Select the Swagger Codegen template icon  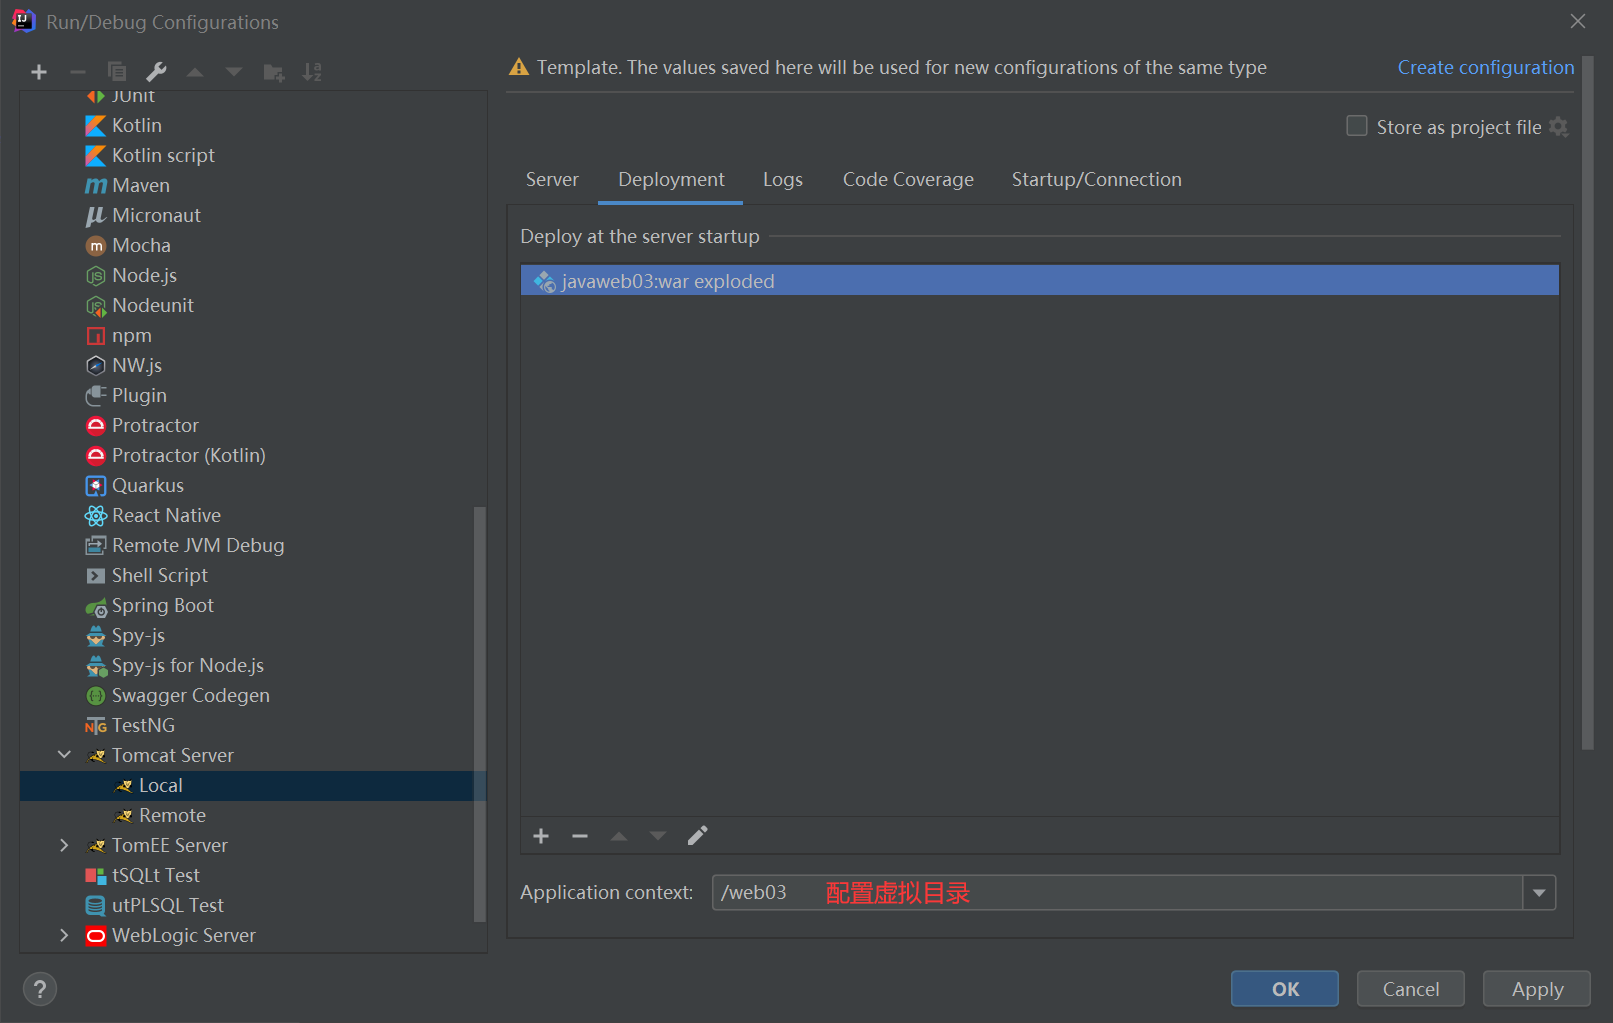[x=96, y=696]
